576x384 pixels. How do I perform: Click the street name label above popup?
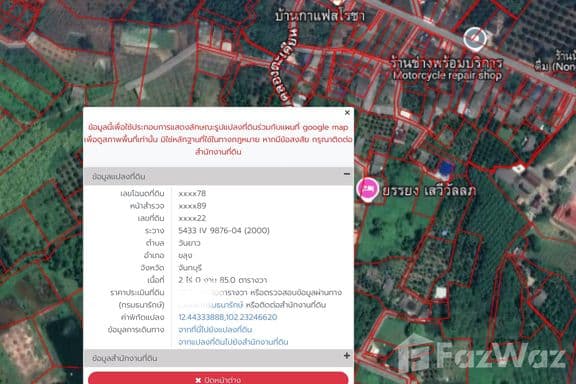[283, 64]
